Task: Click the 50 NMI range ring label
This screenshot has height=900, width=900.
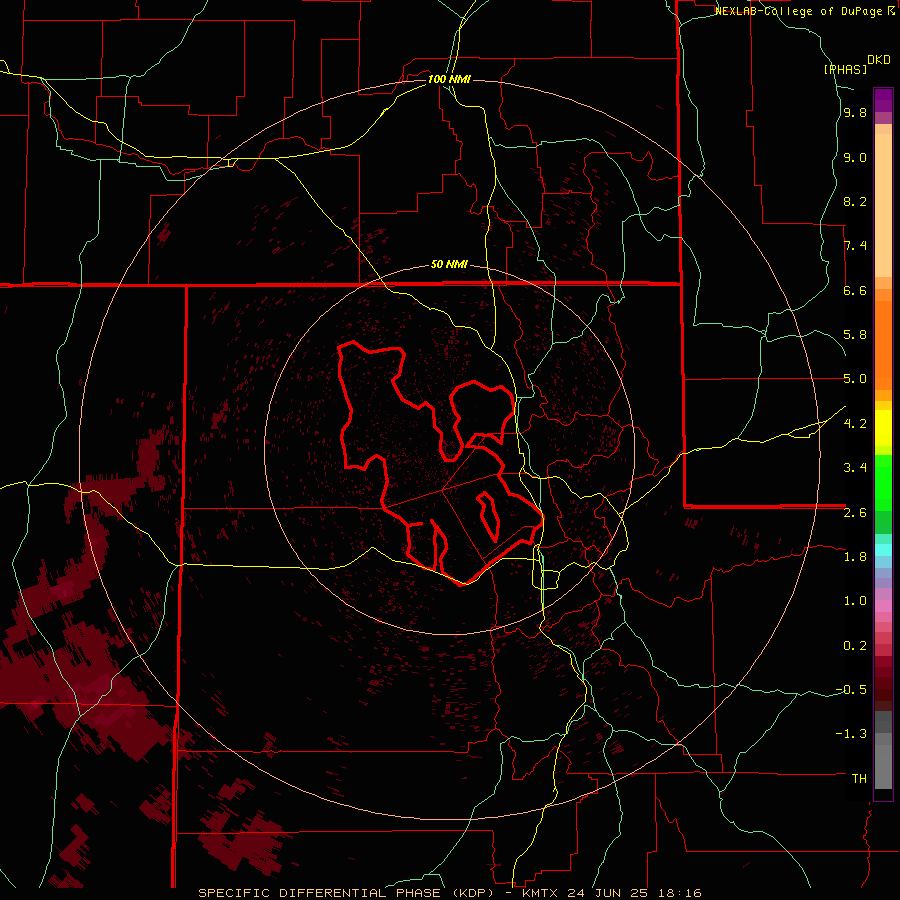Action: click(449, 265)
